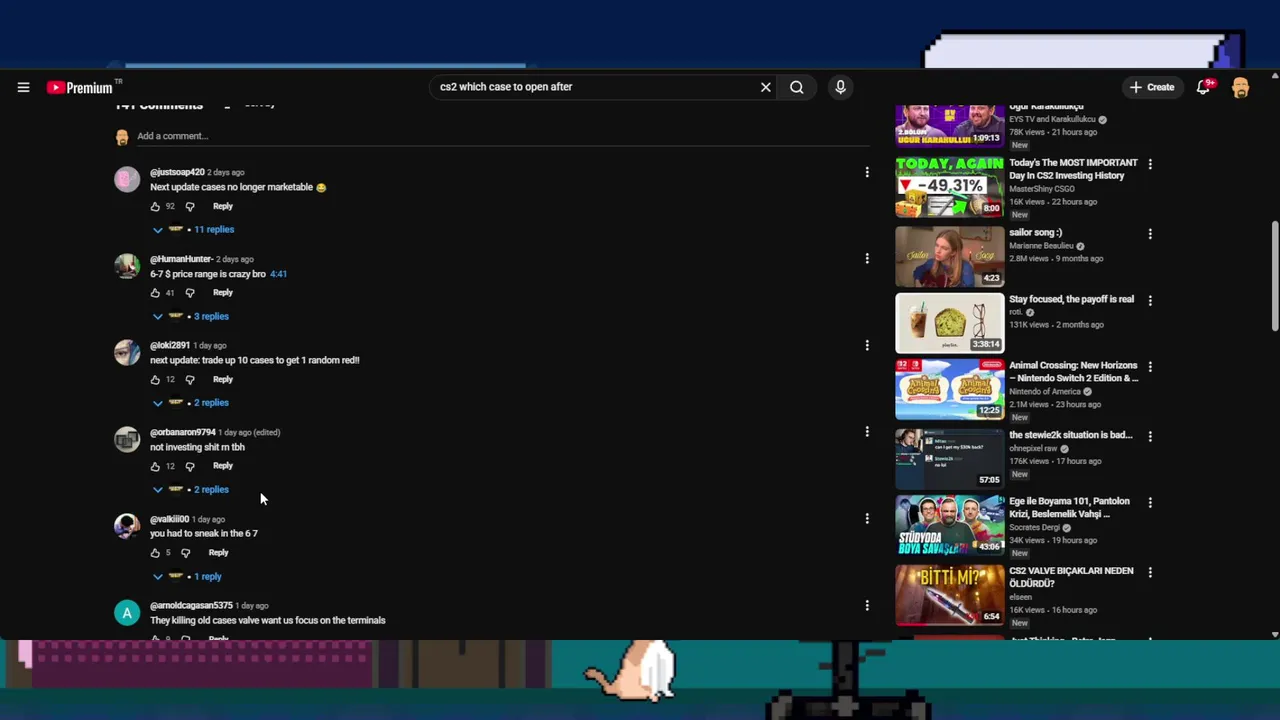Like the comment by @justsoap420
The height and width of the screenshot is (720, 1280).
click(155, 207)
